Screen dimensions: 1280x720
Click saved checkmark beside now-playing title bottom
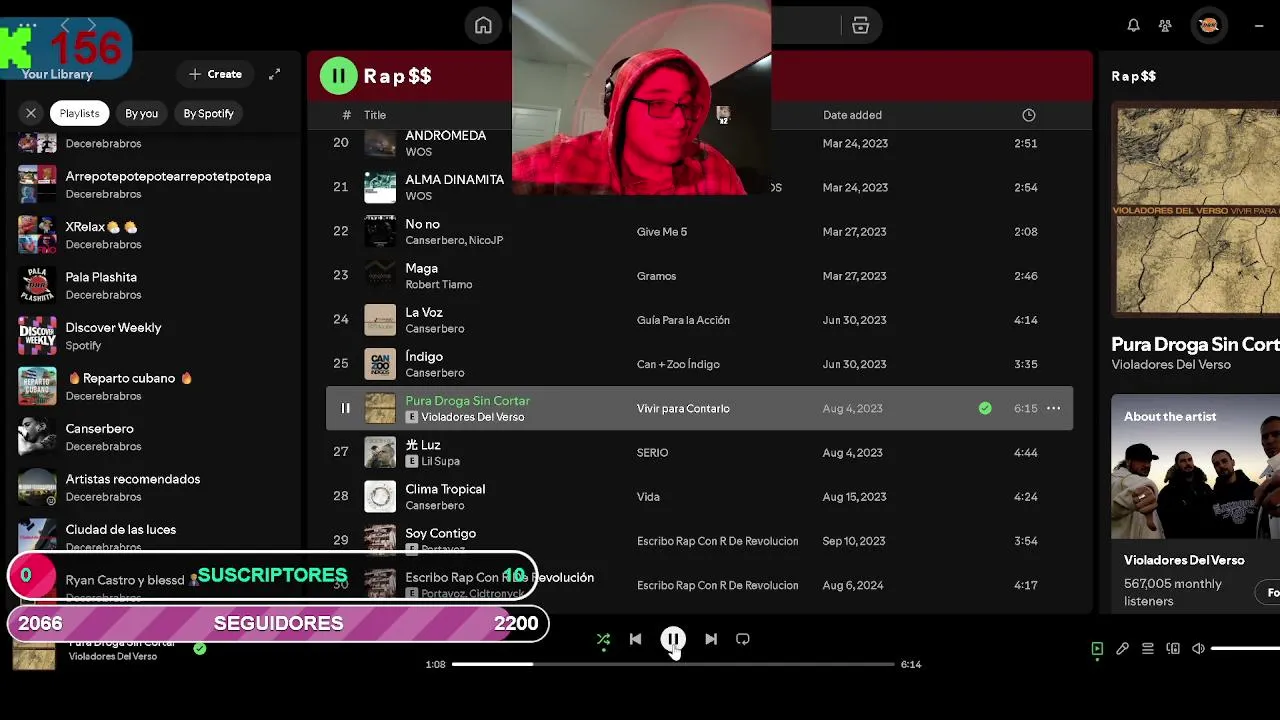tap(200, 649)
